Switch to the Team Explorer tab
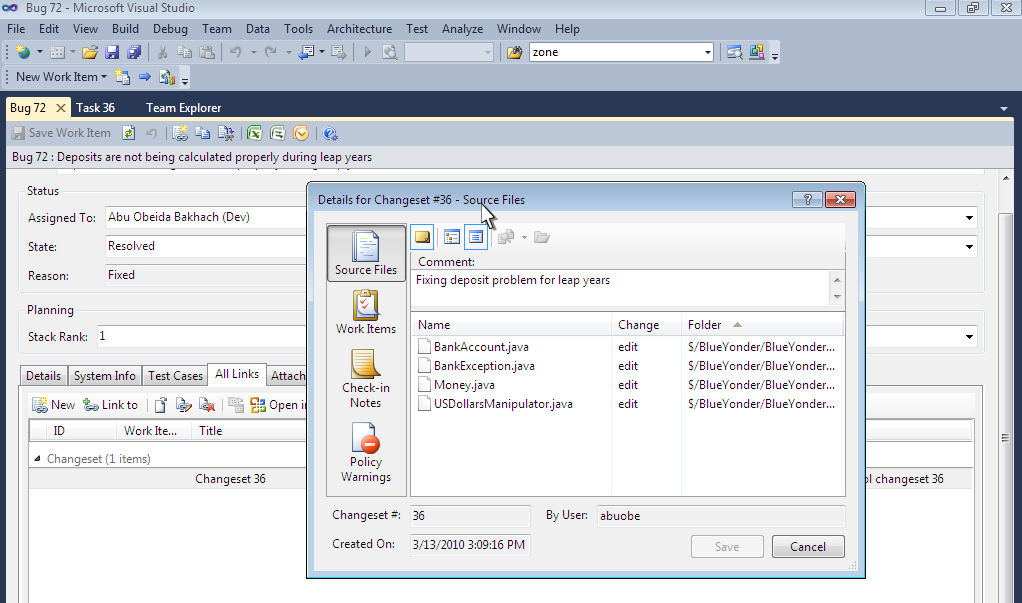Screen dimensions: 1022x603 coord(183,108)
